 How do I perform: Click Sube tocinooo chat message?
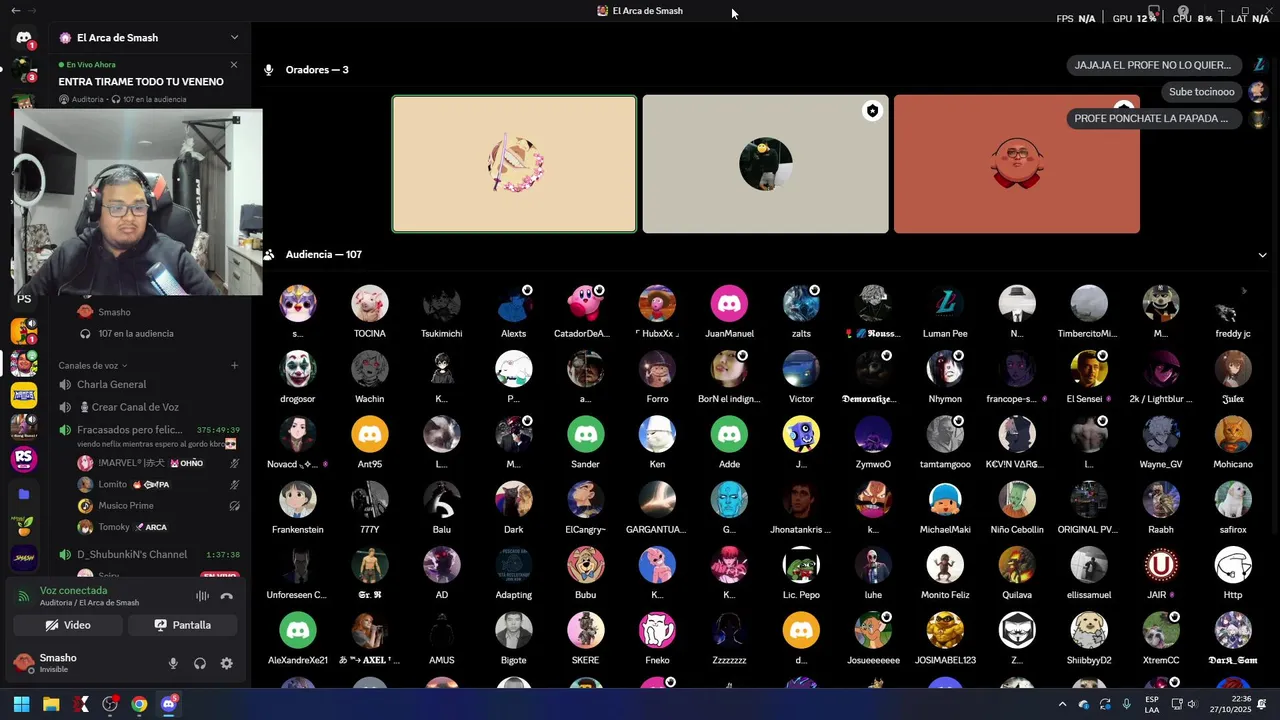point(1201,92)
